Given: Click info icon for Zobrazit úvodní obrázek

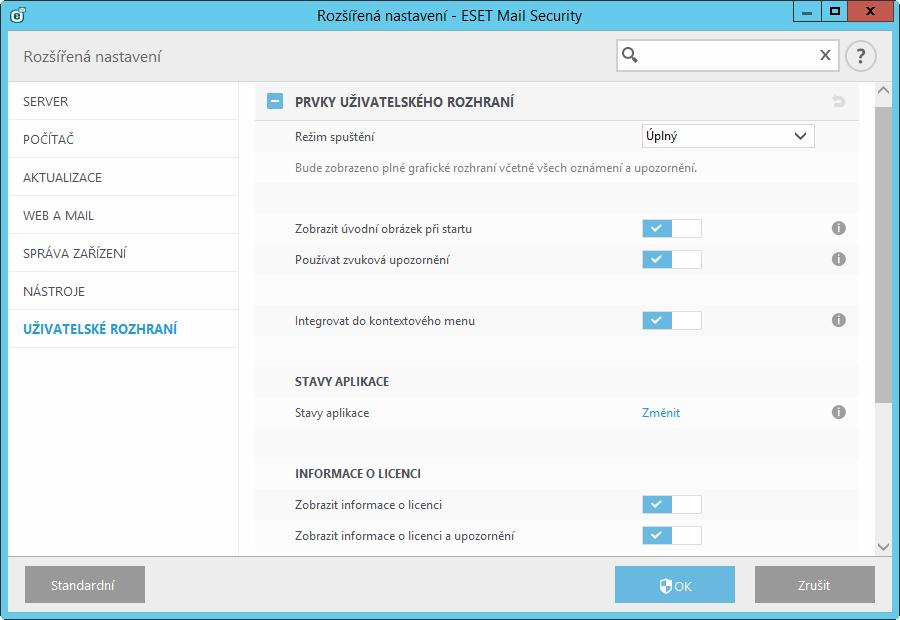Looking at the screenshot, I should click(839, 228).
